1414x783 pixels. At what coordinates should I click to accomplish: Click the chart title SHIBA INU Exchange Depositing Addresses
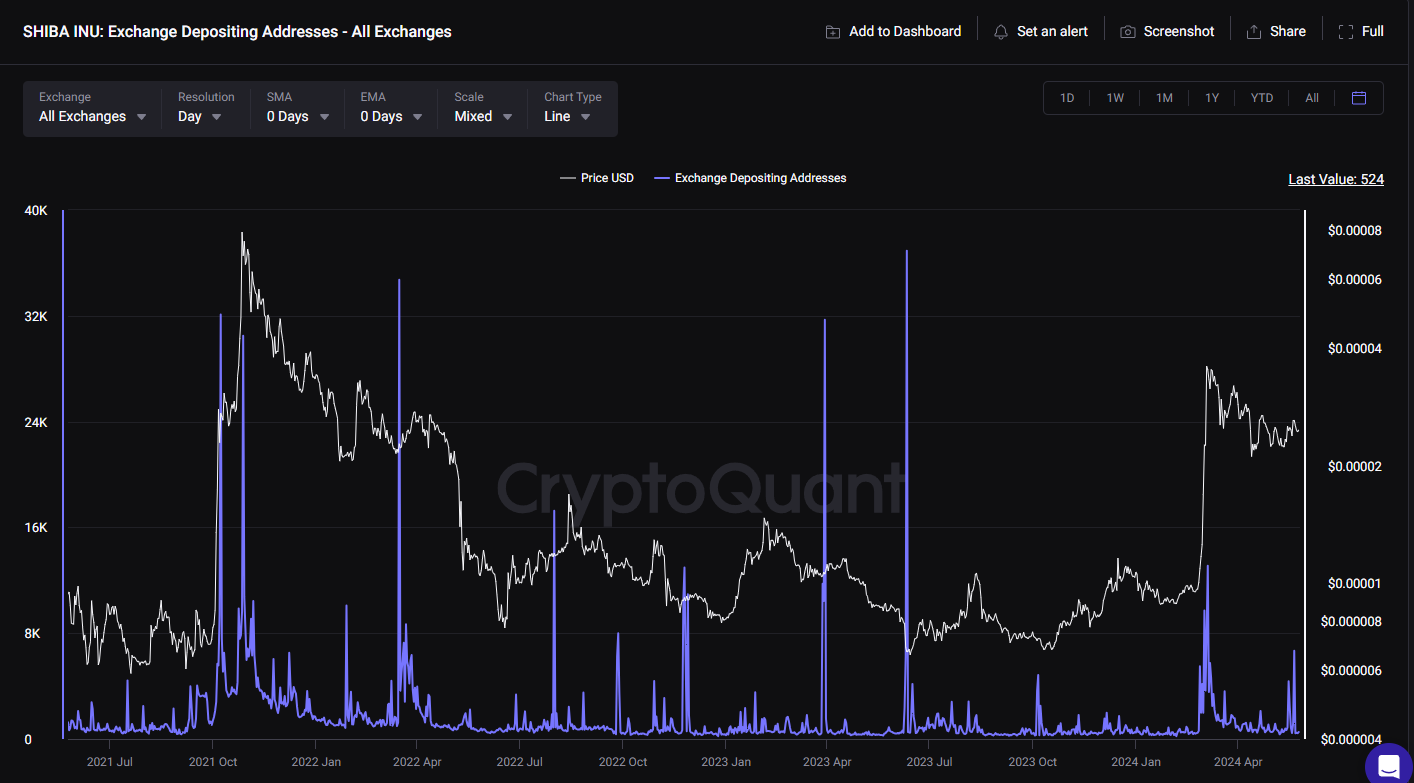coord(237,32)
